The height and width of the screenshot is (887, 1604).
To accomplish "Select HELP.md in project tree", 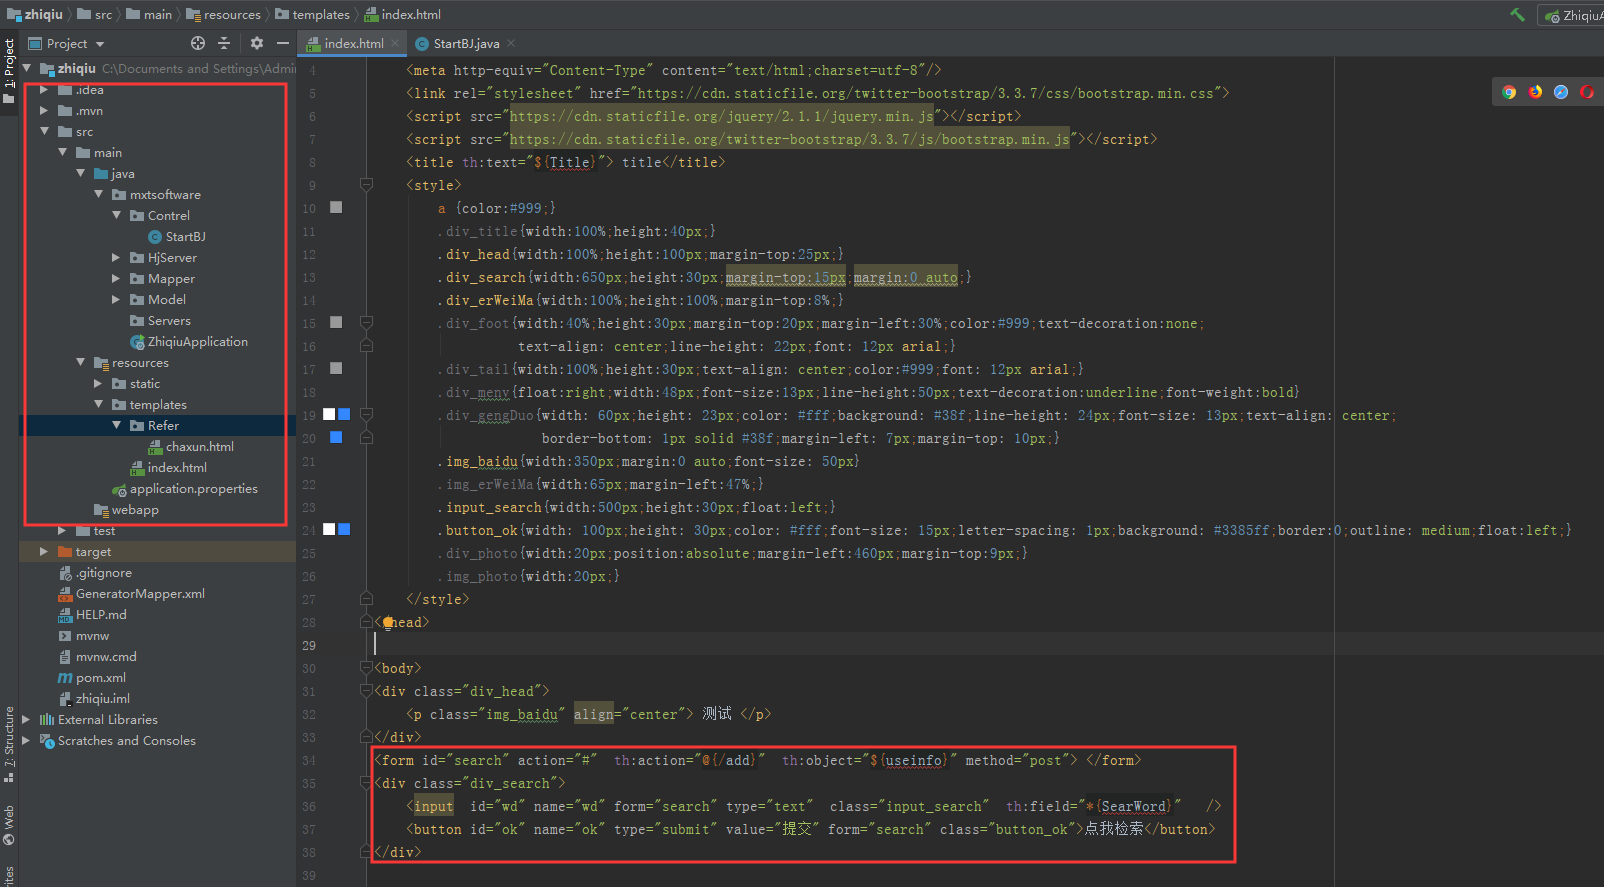I will tap(92, 615).
